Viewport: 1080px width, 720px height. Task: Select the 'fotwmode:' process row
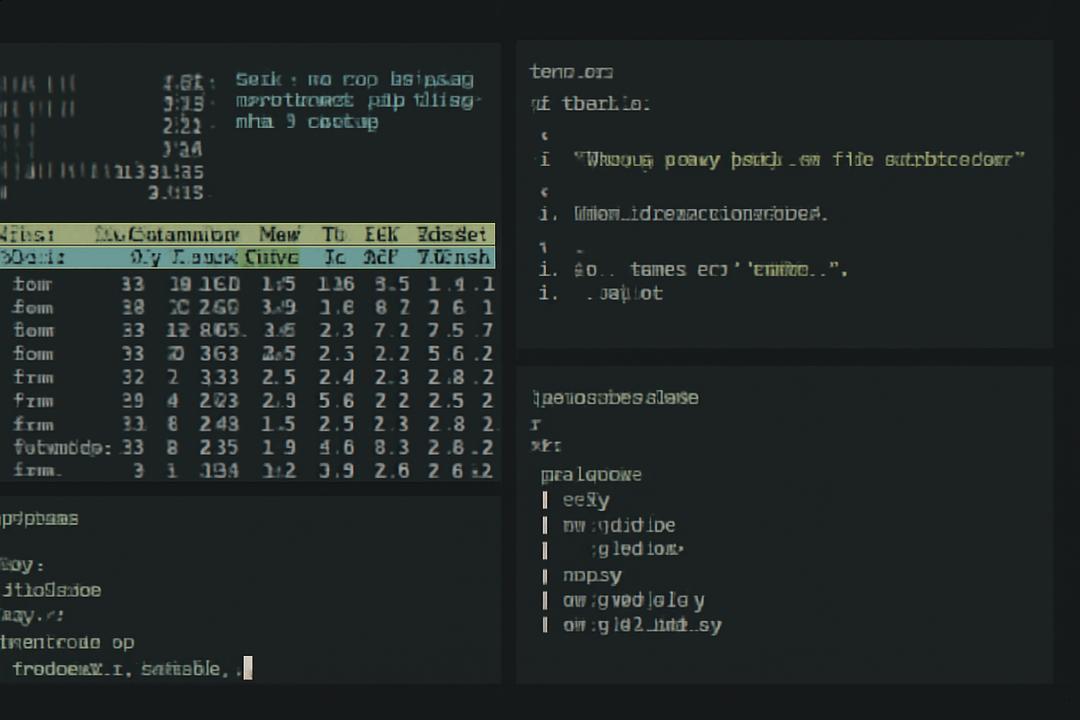click(x=248, y=448)
